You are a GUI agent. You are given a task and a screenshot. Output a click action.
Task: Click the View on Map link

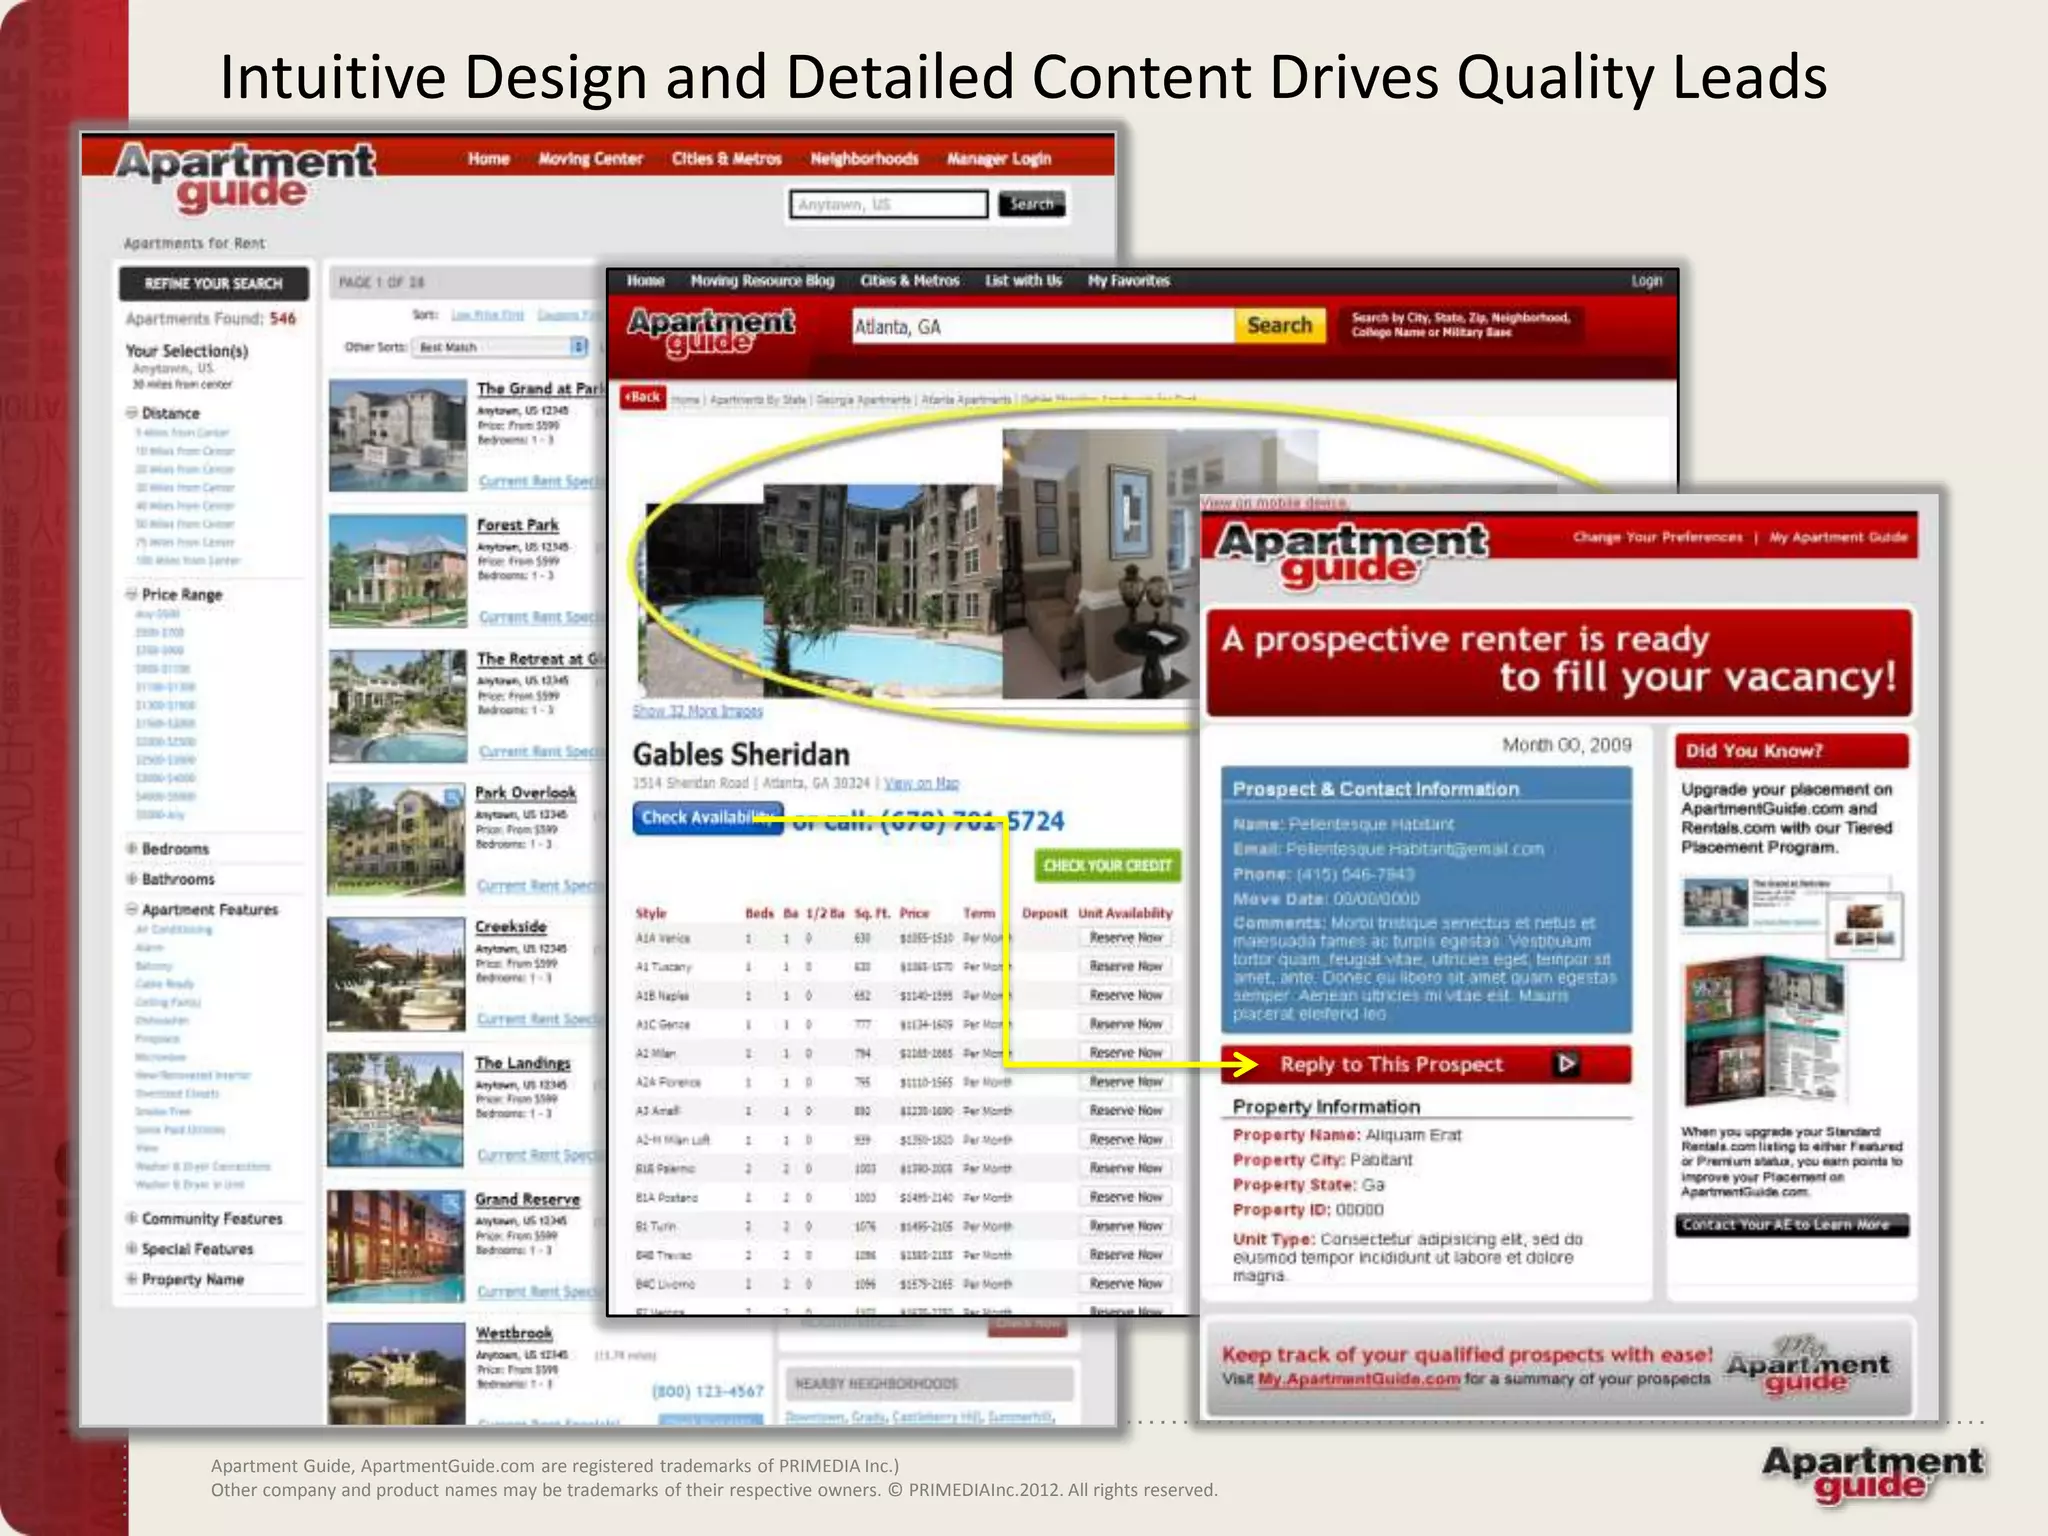(x=921, y=783)
